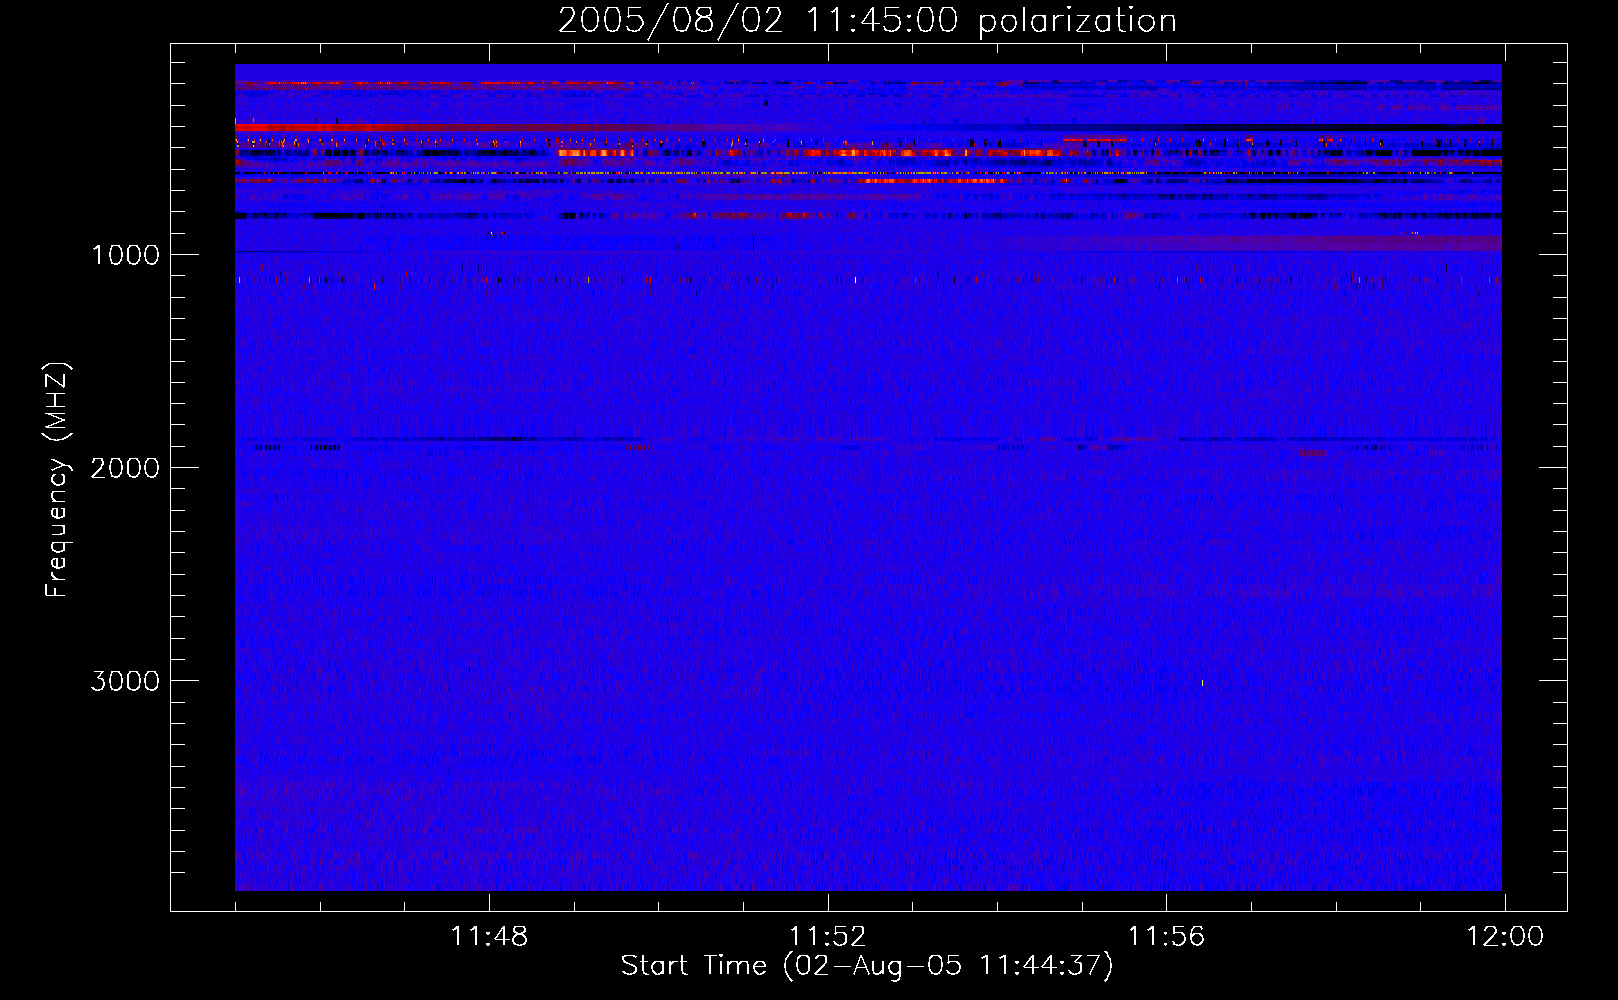Screen dimensions: 1618x1000
Task: Click the 'Start Time (02-Aug-05 11:44:37)' label
Action: point(867,966)
